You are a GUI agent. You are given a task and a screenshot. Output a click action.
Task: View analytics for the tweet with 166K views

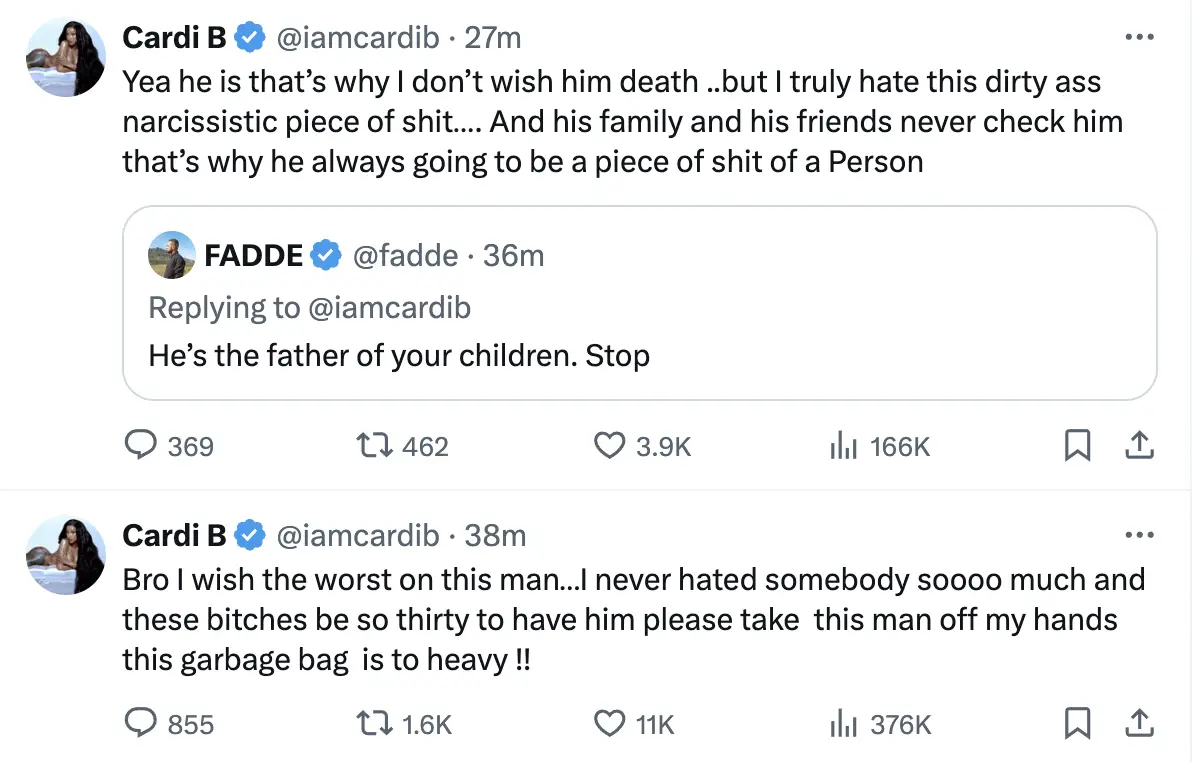tap(845, 446)
